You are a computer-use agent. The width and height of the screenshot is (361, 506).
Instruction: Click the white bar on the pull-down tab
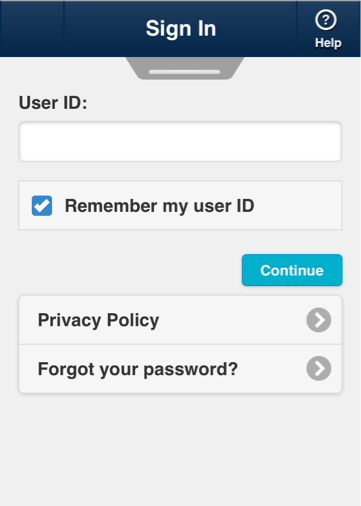pos(185,72)
